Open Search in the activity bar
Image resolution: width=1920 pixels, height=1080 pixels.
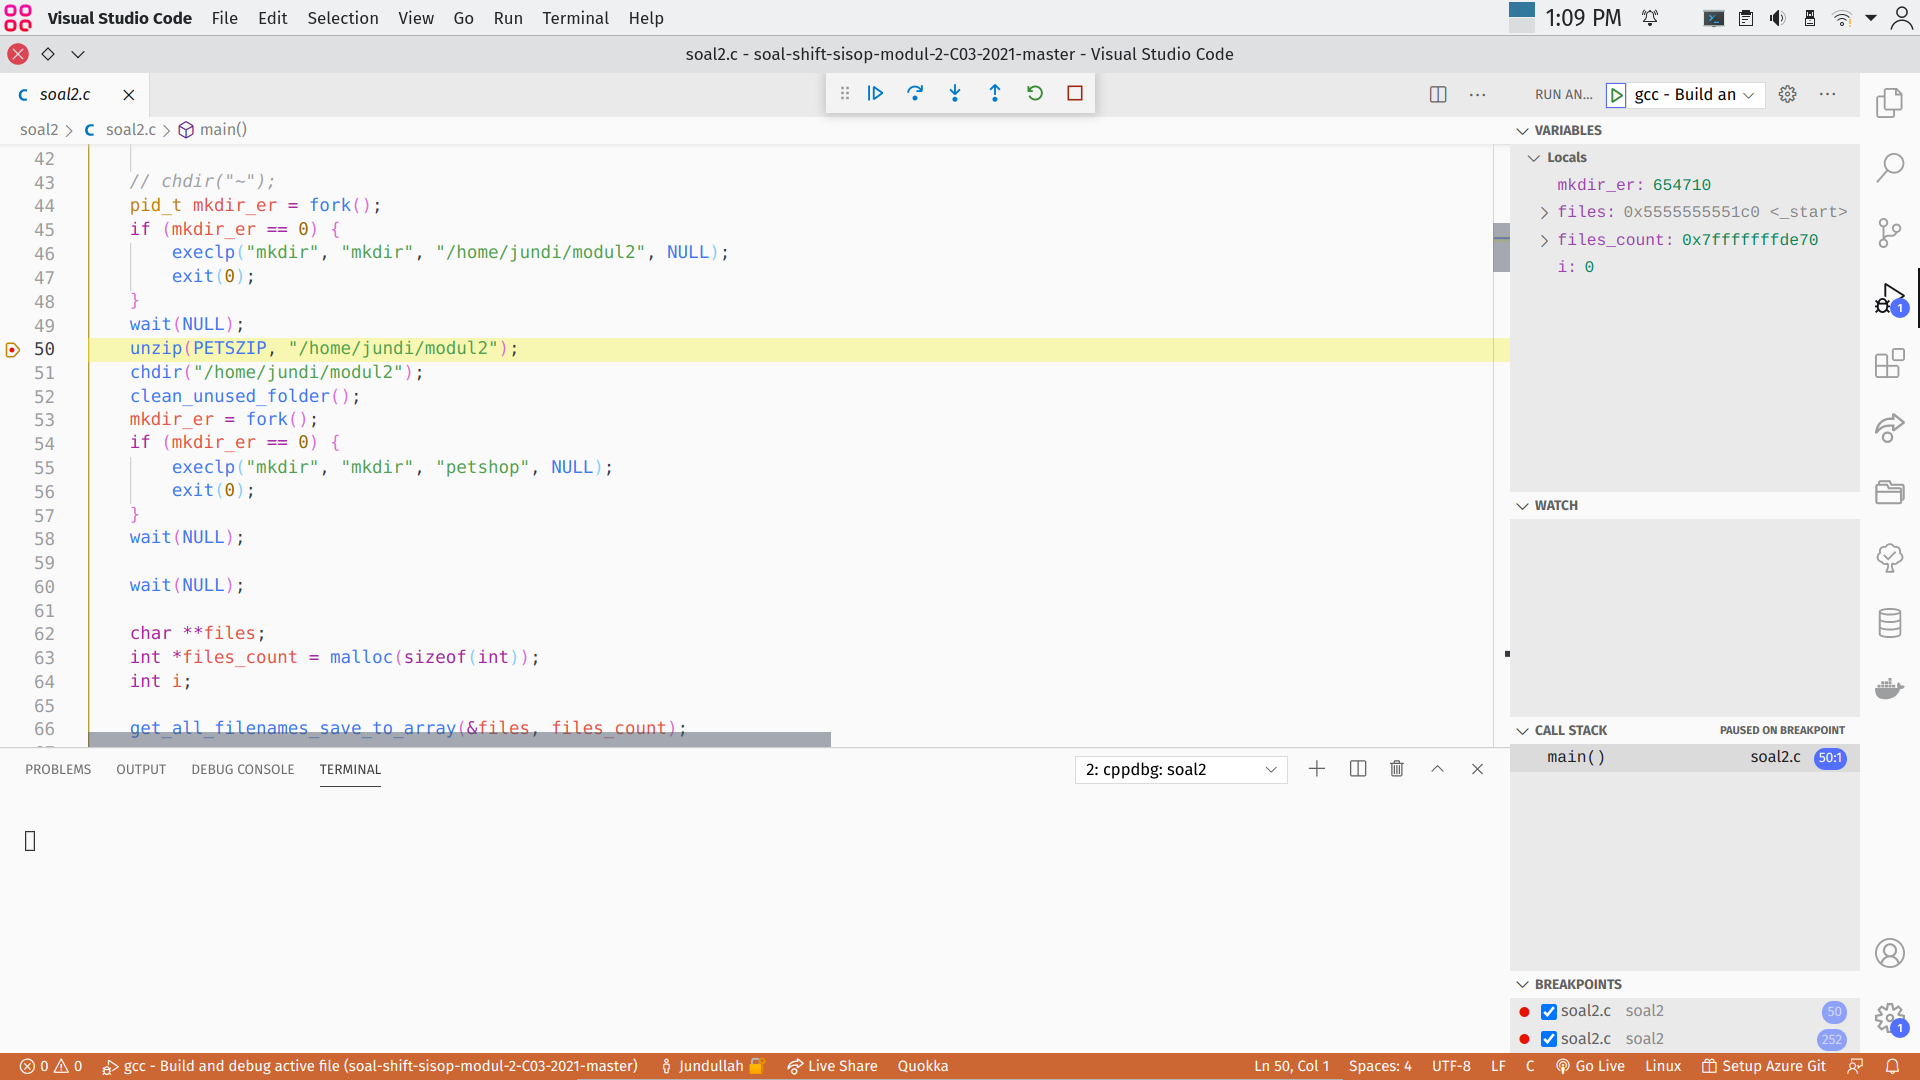(x=1889, y=167)
